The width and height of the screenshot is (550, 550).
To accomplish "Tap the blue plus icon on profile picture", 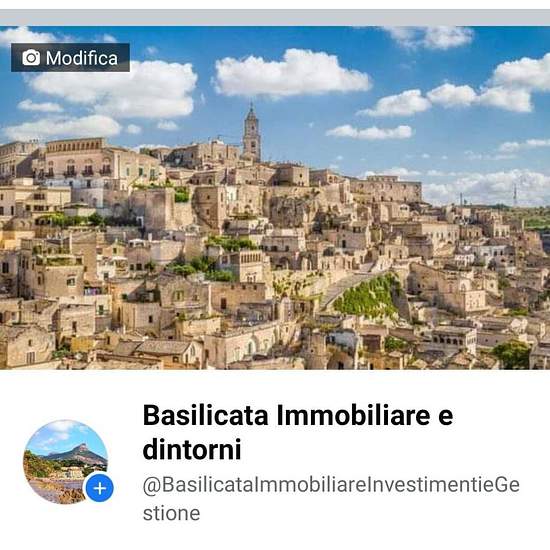I will (x=100, y=488).
